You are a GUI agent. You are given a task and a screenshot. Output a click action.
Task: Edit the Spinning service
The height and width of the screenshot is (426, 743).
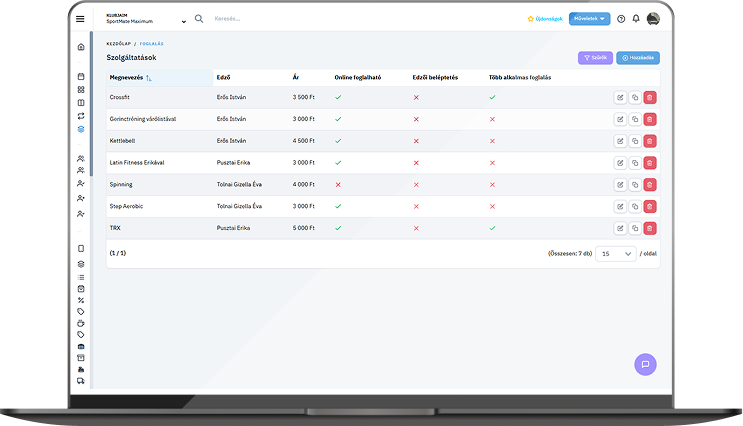[x=620, y=185]
